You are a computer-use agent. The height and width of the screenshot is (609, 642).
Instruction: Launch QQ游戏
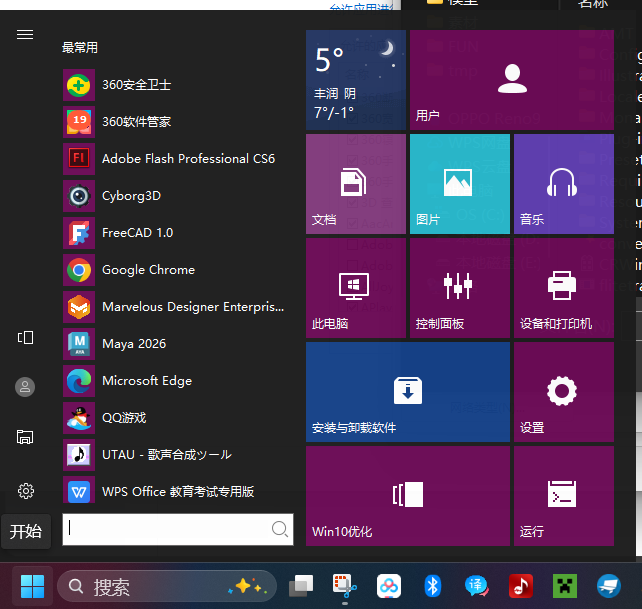[x=178, y=418]
